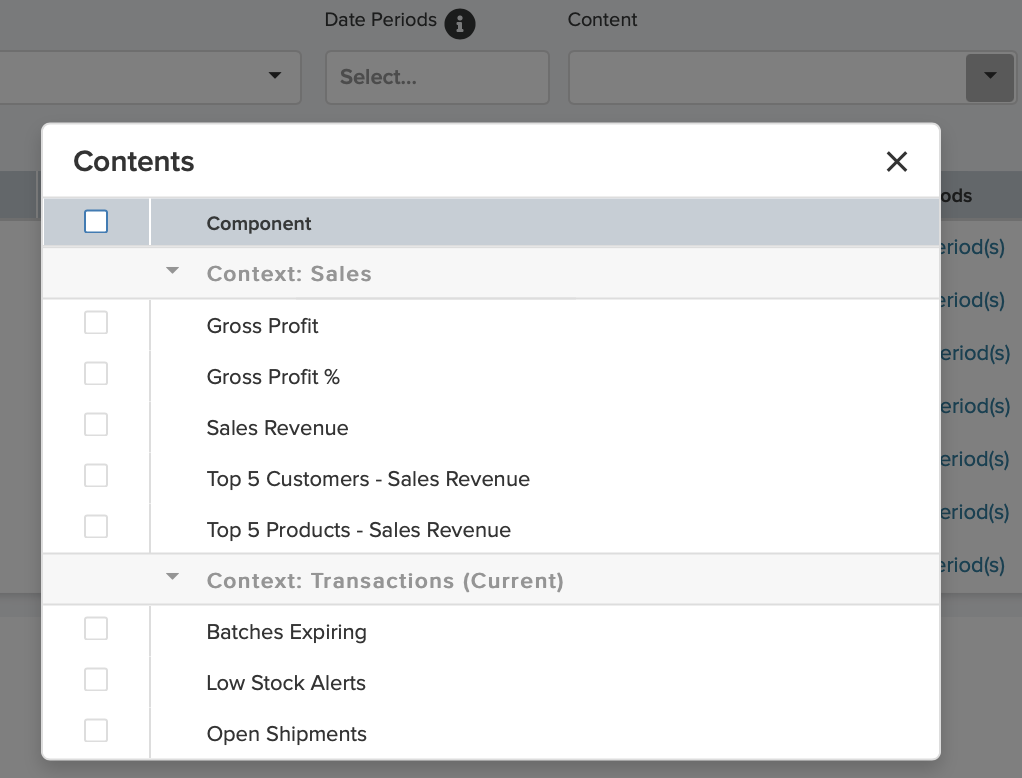Collapse the Context: Transactions (Current) group arrow

[x=172, y=577]
